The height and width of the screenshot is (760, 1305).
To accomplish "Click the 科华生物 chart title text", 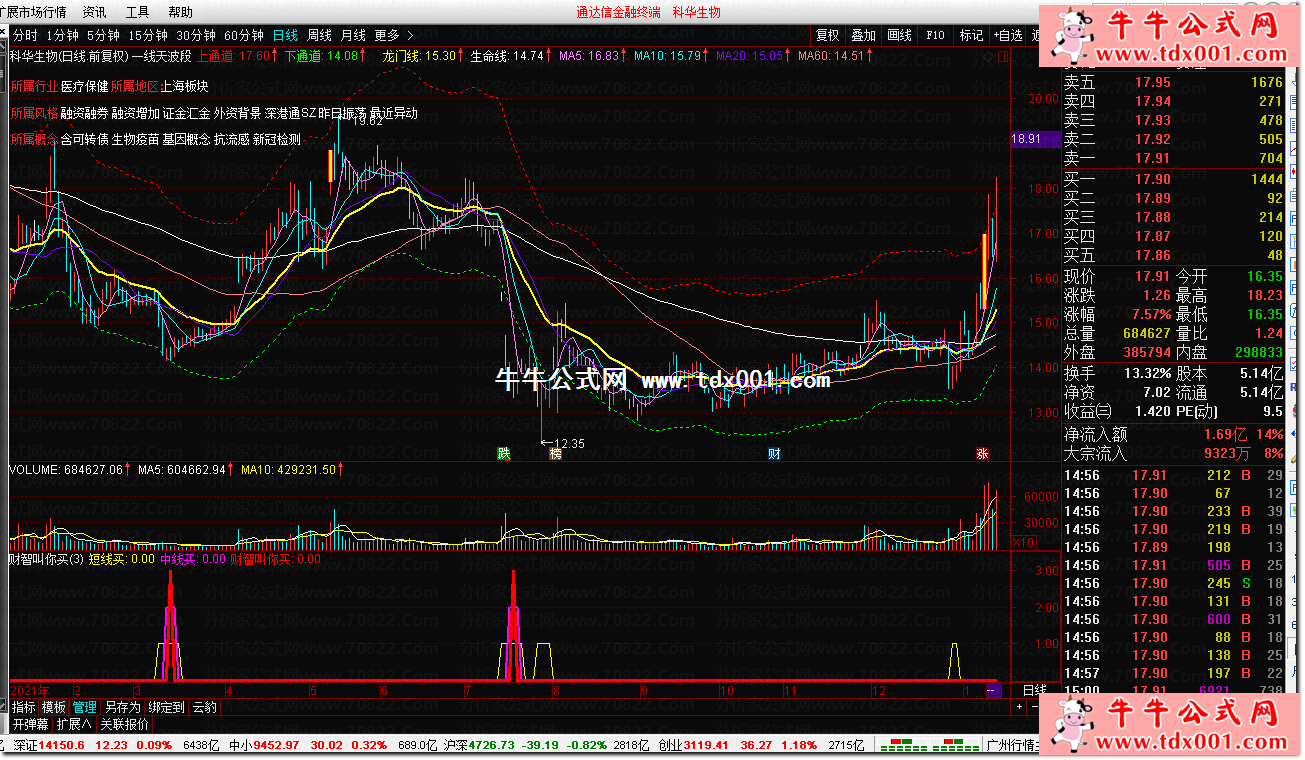I will (x=33, y=56).
